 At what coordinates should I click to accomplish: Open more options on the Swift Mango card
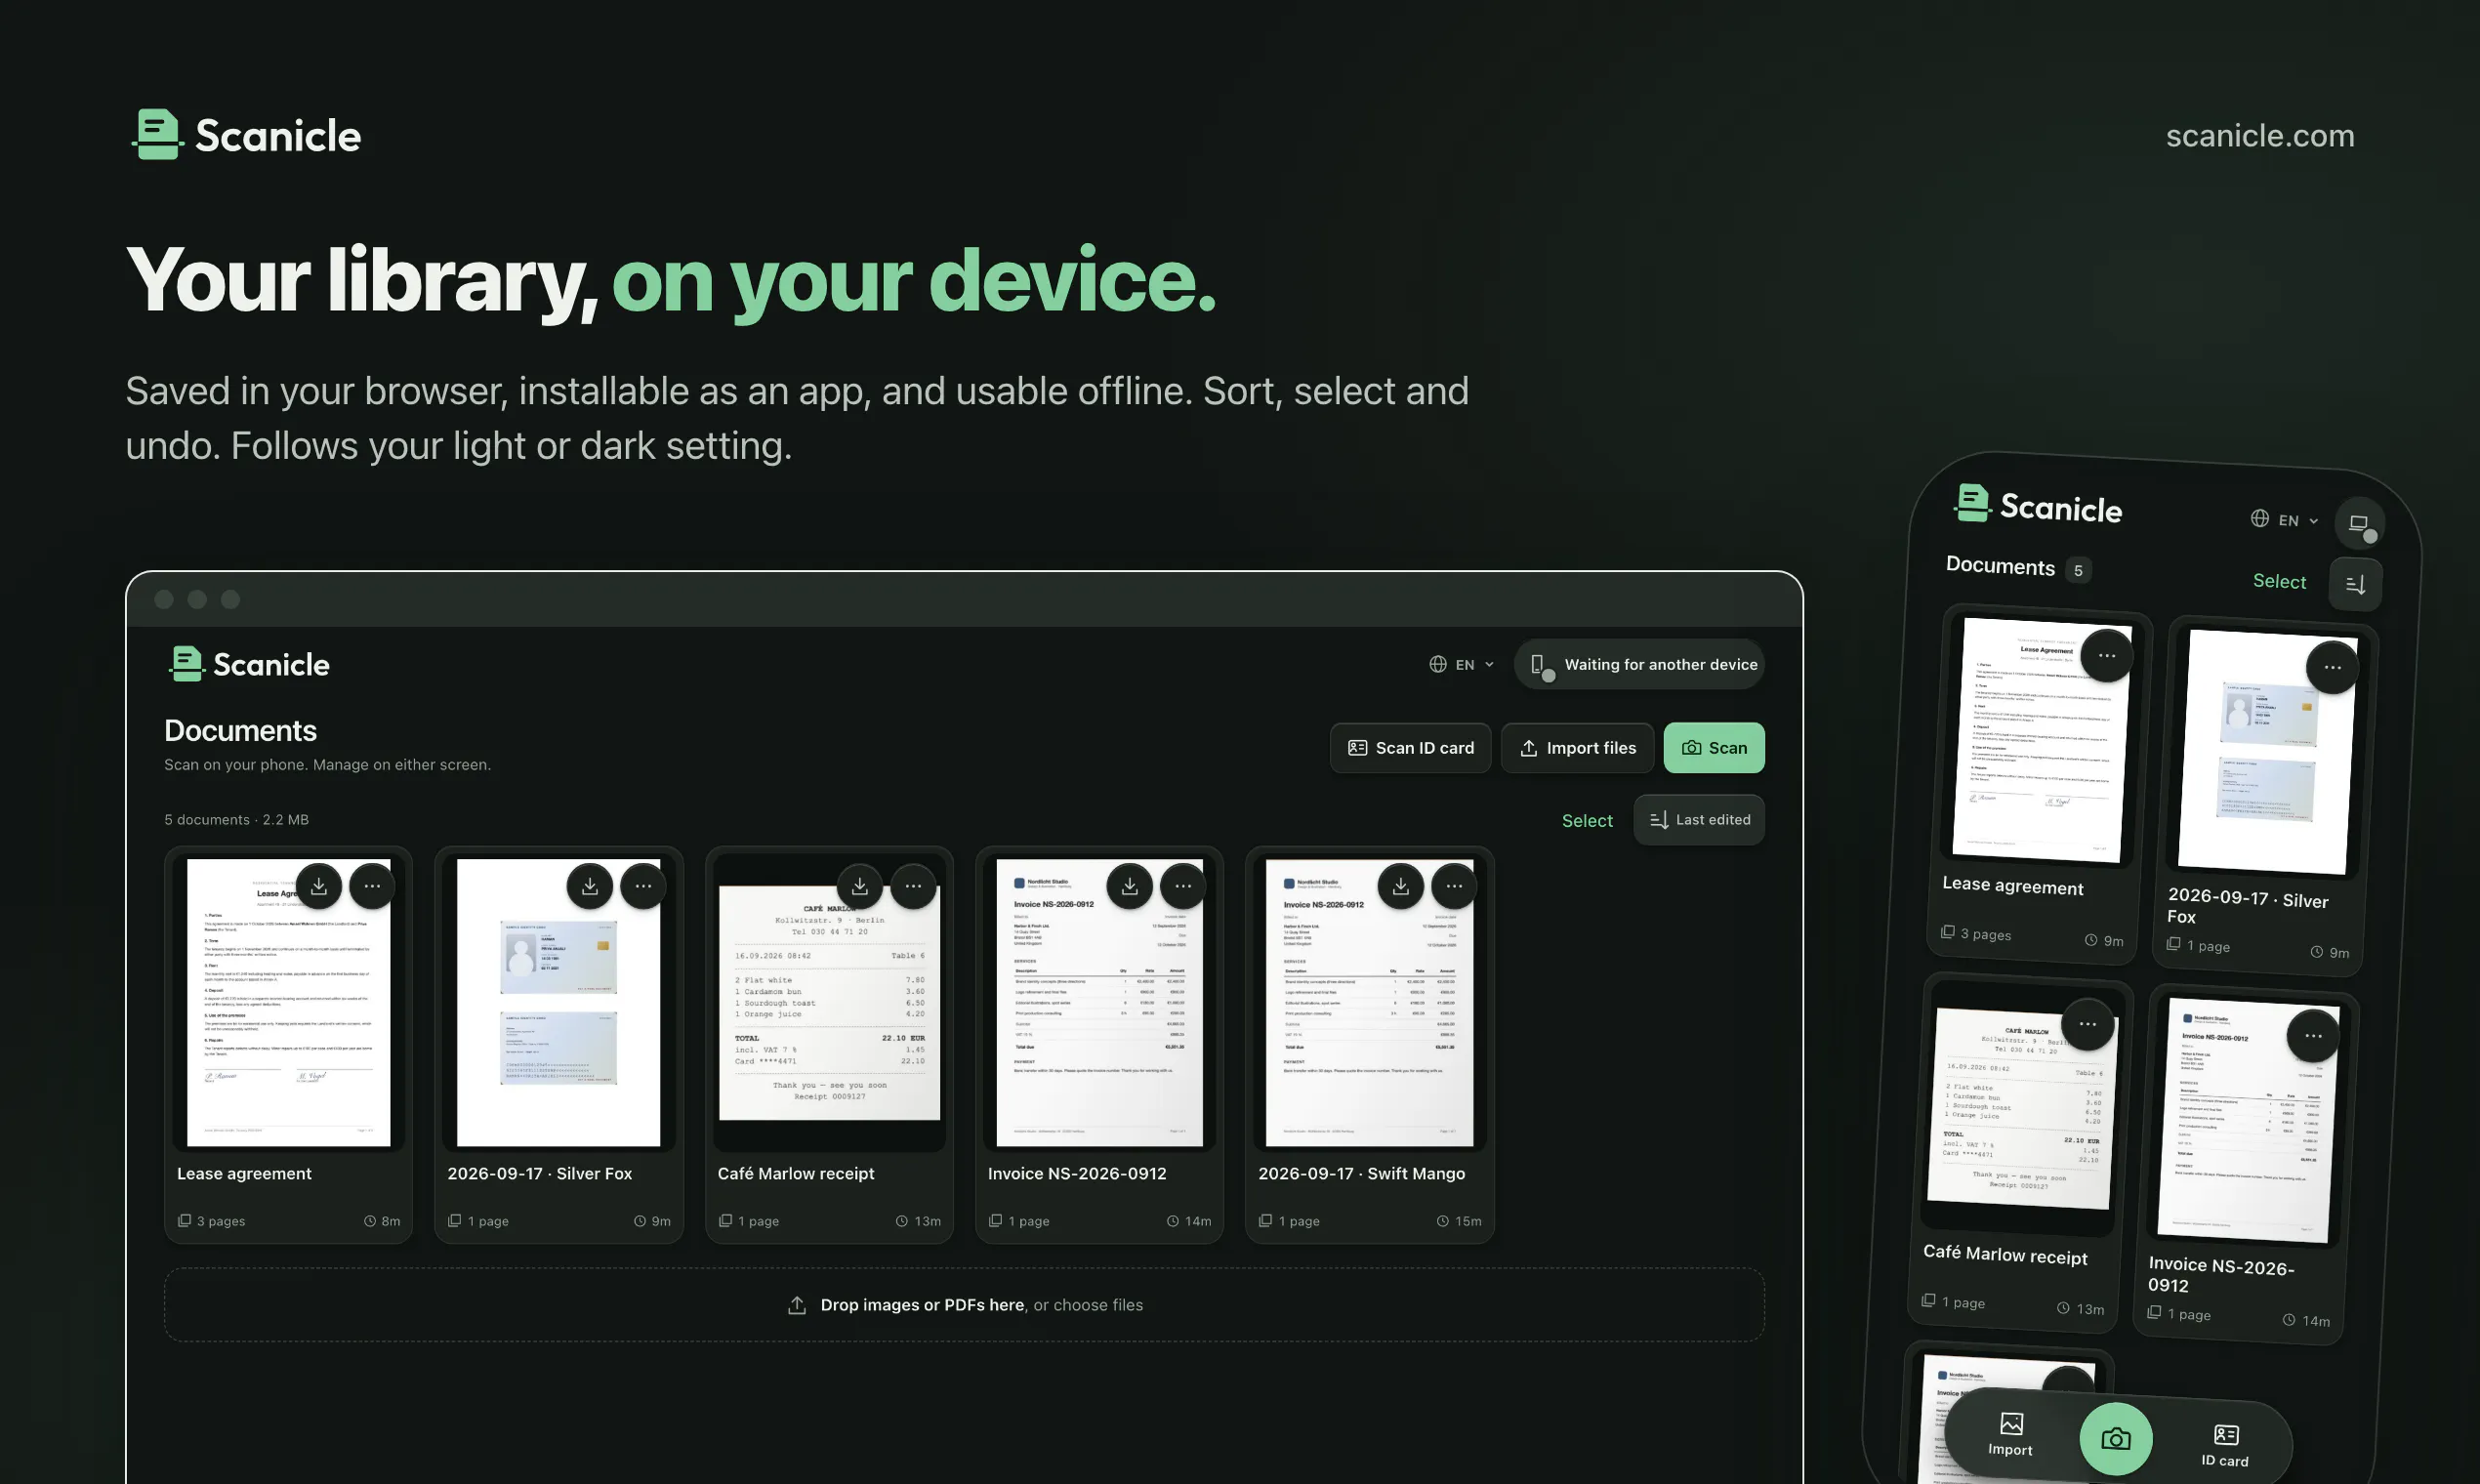tap(1454, 886)
